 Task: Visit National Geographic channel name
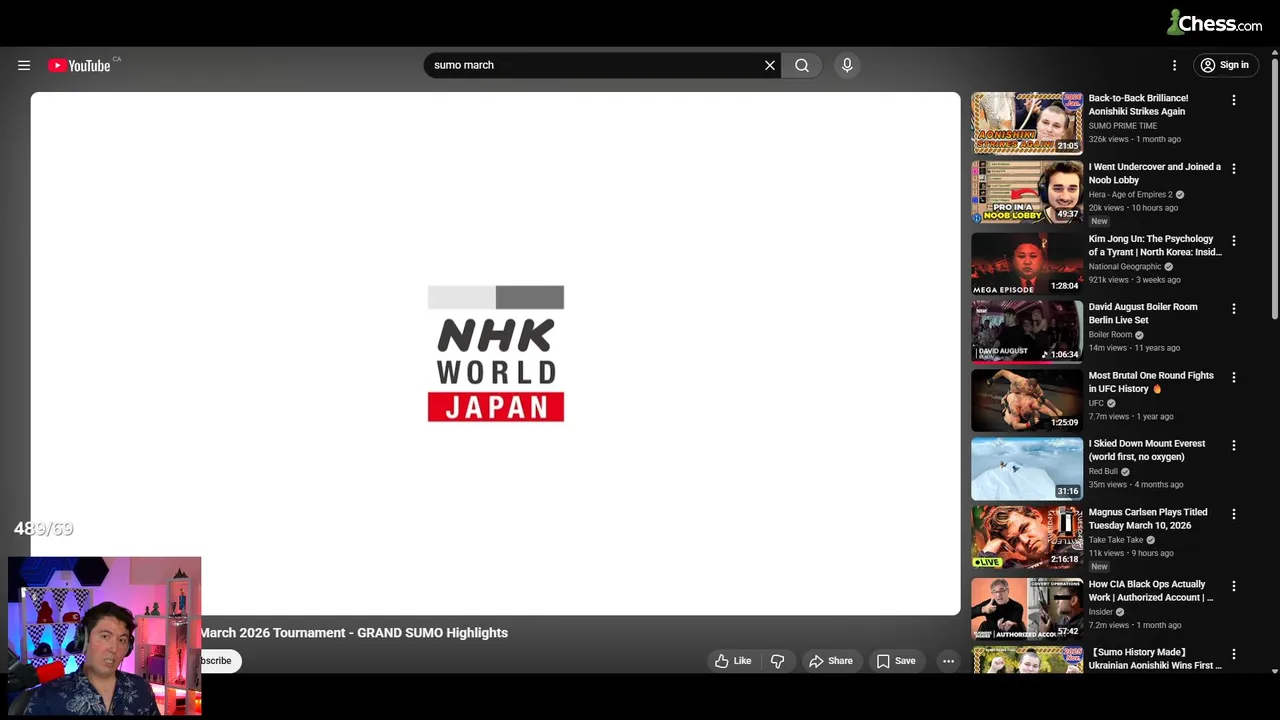1125,267
